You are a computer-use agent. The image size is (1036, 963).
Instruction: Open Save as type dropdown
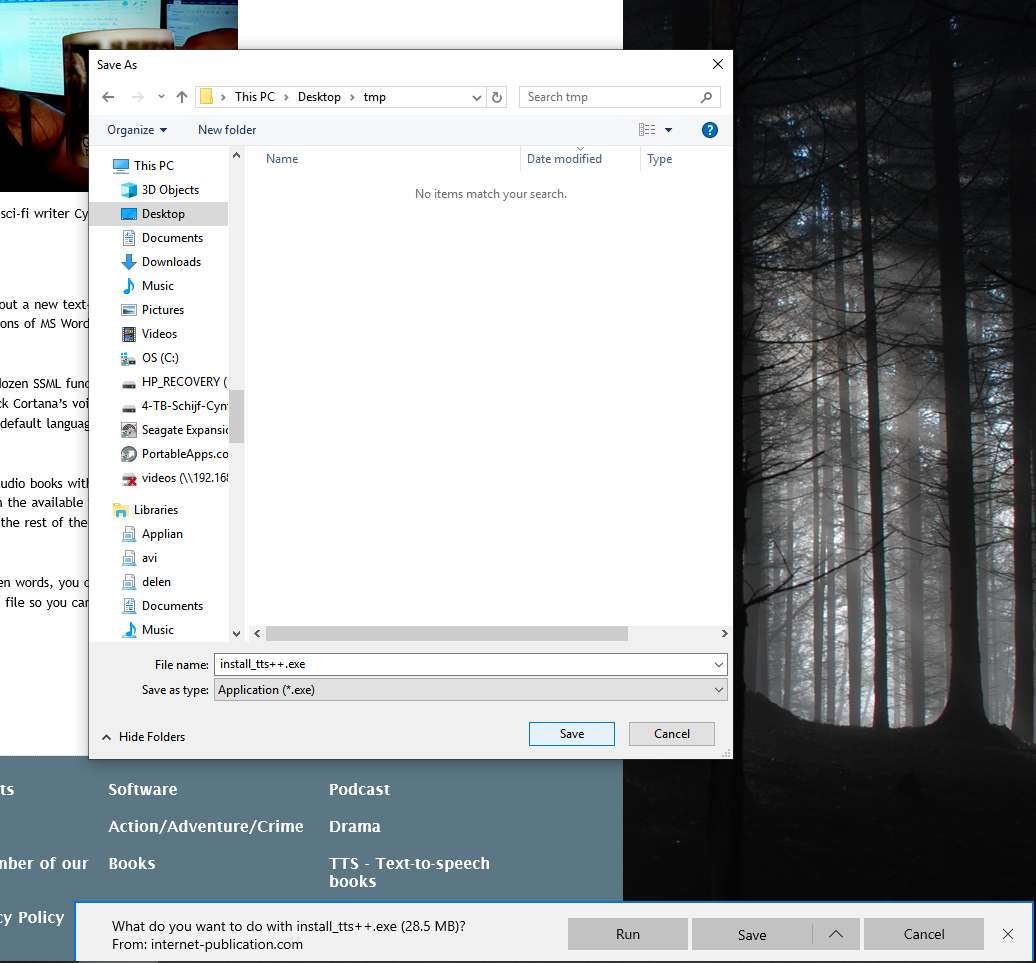point(470,690)
